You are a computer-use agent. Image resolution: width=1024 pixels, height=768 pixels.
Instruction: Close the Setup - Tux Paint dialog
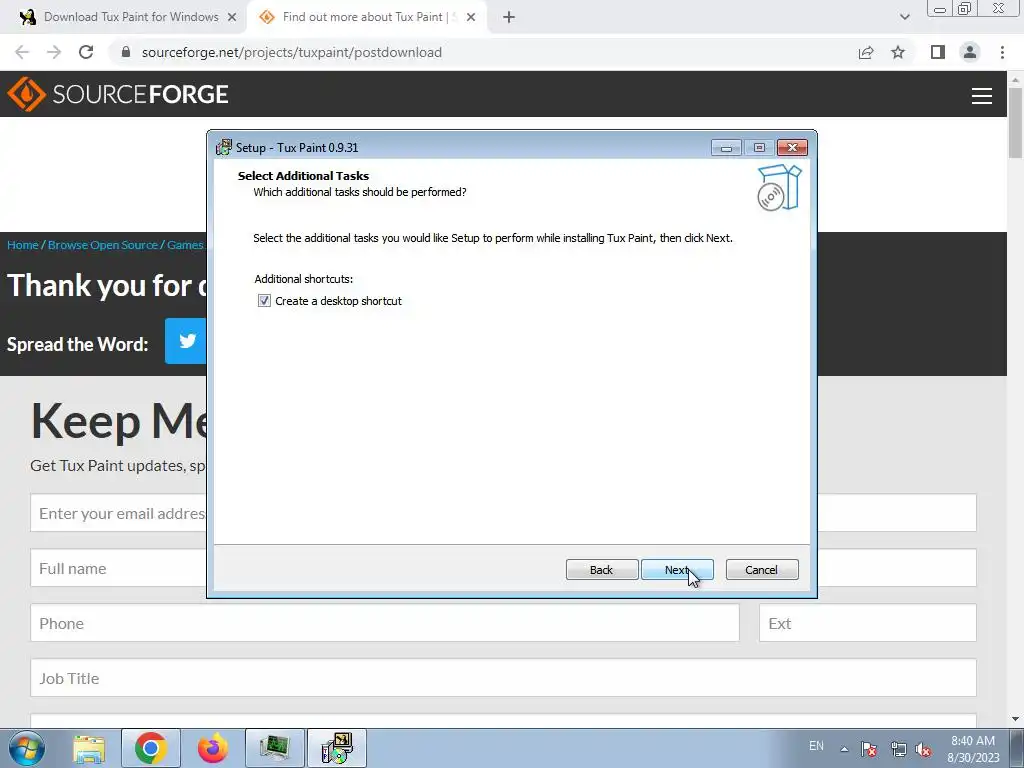pos(792,148)
